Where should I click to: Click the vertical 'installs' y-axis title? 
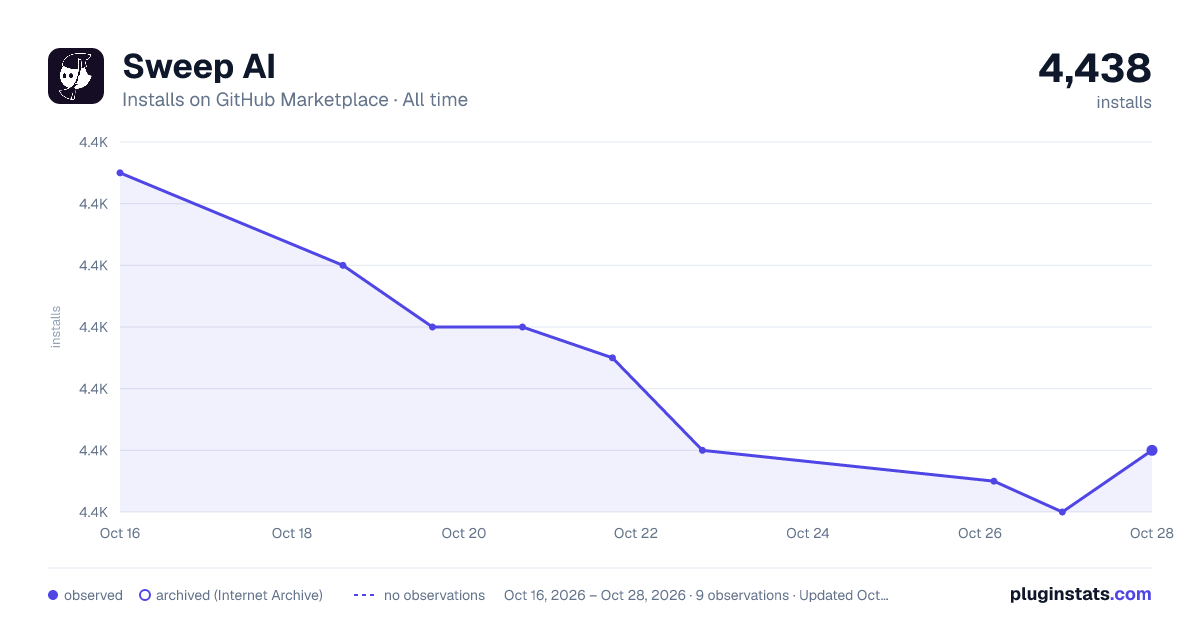[56, 327]
